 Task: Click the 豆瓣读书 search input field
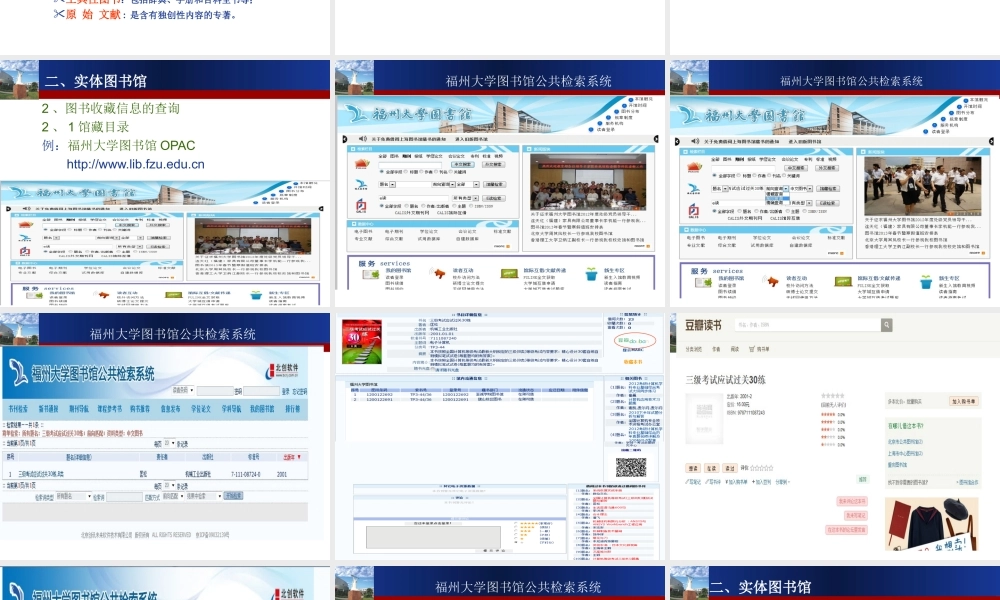click(x=806, y=325)
